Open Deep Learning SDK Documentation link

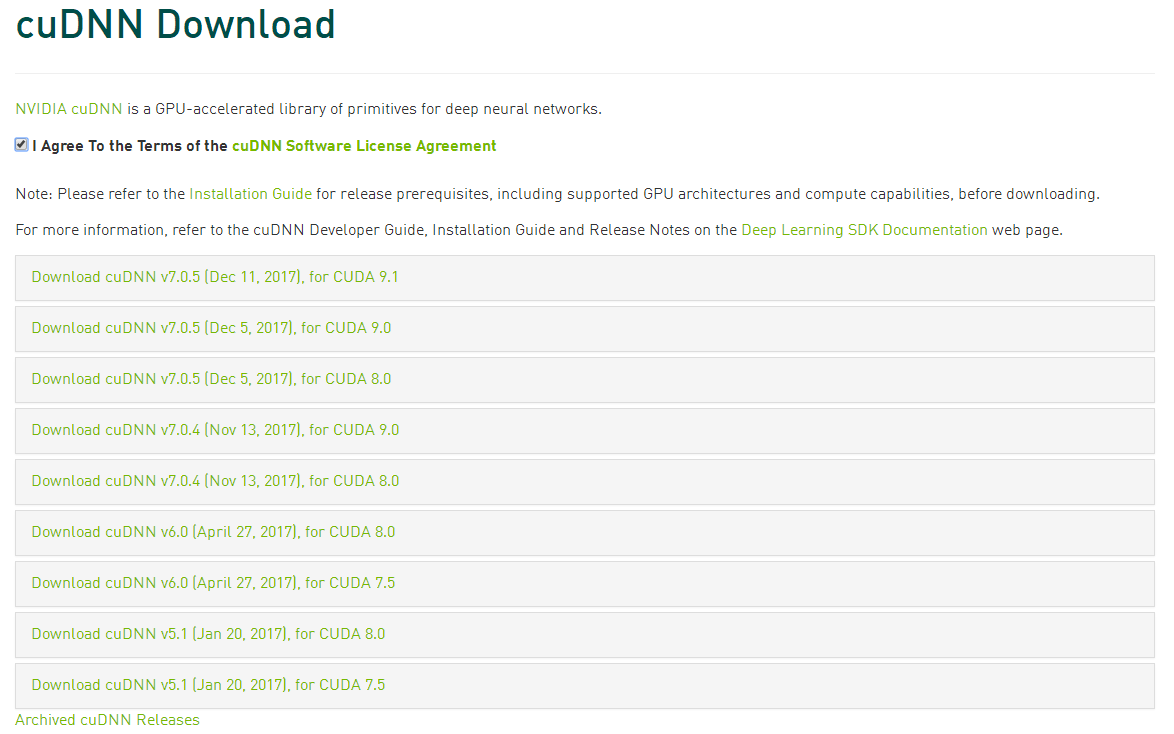pos(864,230)
